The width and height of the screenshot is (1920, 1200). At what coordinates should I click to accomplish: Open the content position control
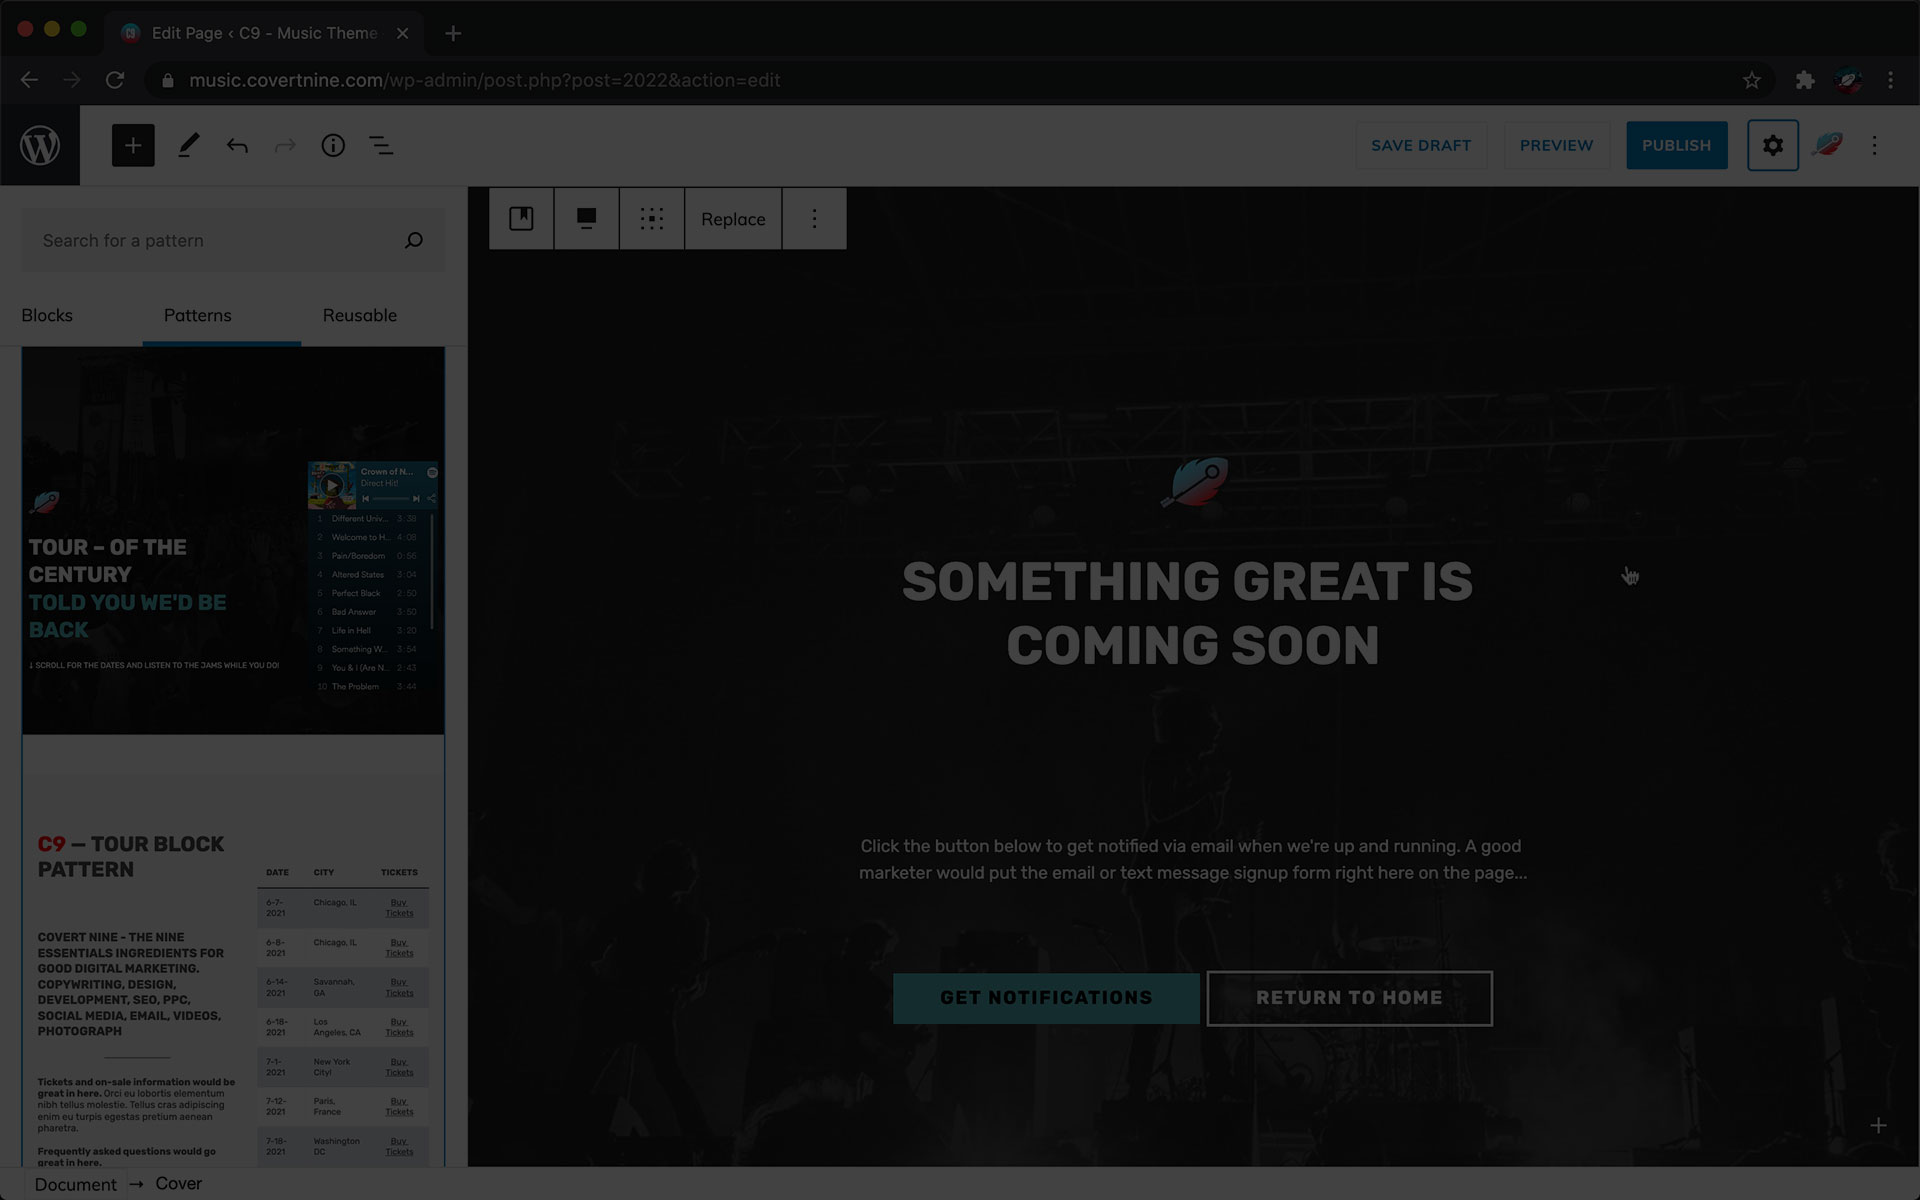click(x=586, y=218)
